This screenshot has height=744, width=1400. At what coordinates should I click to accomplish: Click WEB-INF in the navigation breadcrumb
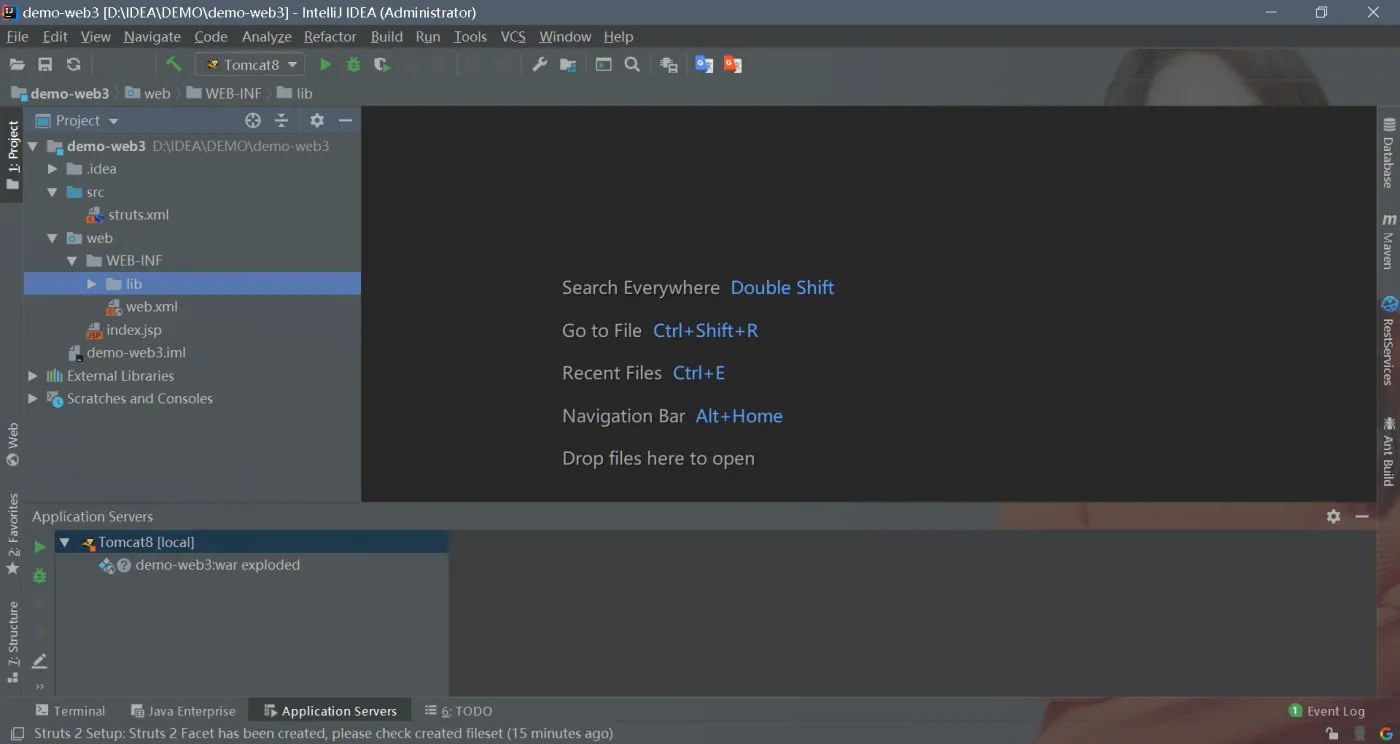tap(224, 93)
